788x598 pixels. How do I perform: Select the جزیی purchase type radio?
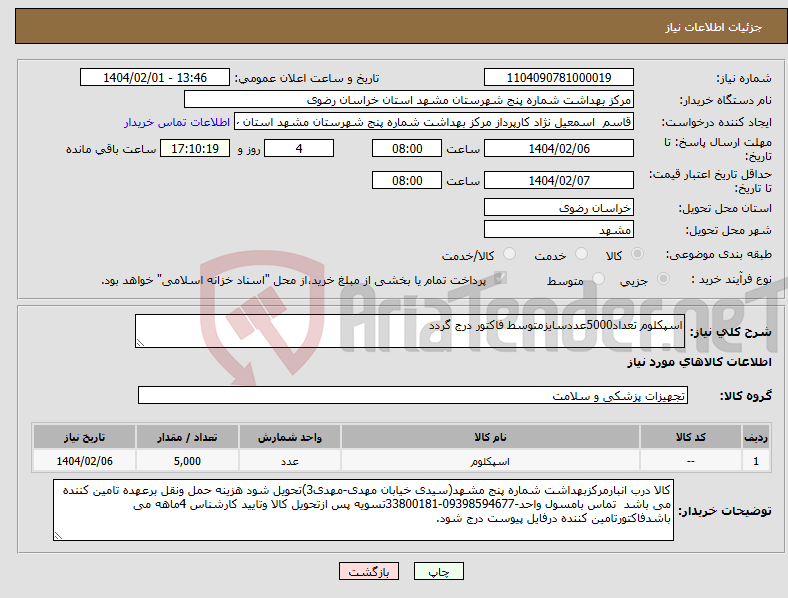(663, 278)
